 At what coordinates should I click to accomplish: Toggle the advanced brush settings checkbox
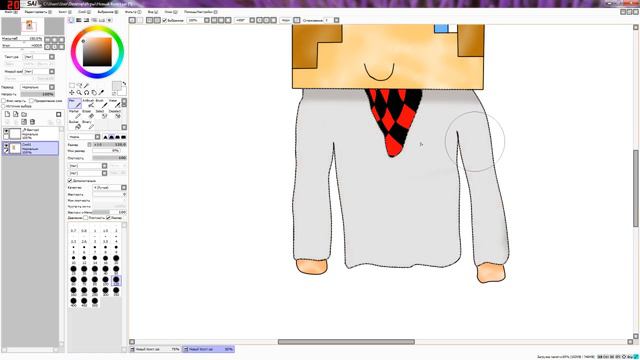(x=70, y=180)
